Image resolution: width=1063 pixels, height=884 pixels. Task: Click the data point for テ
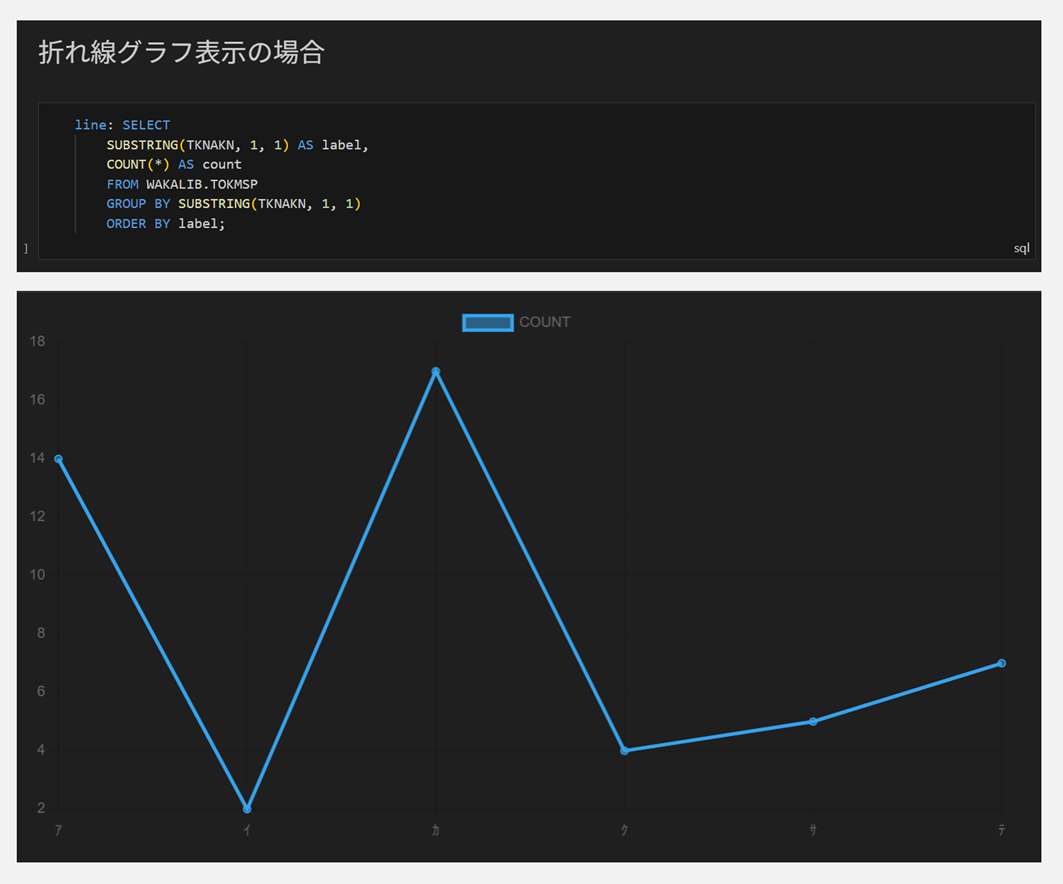[1001, 663]
